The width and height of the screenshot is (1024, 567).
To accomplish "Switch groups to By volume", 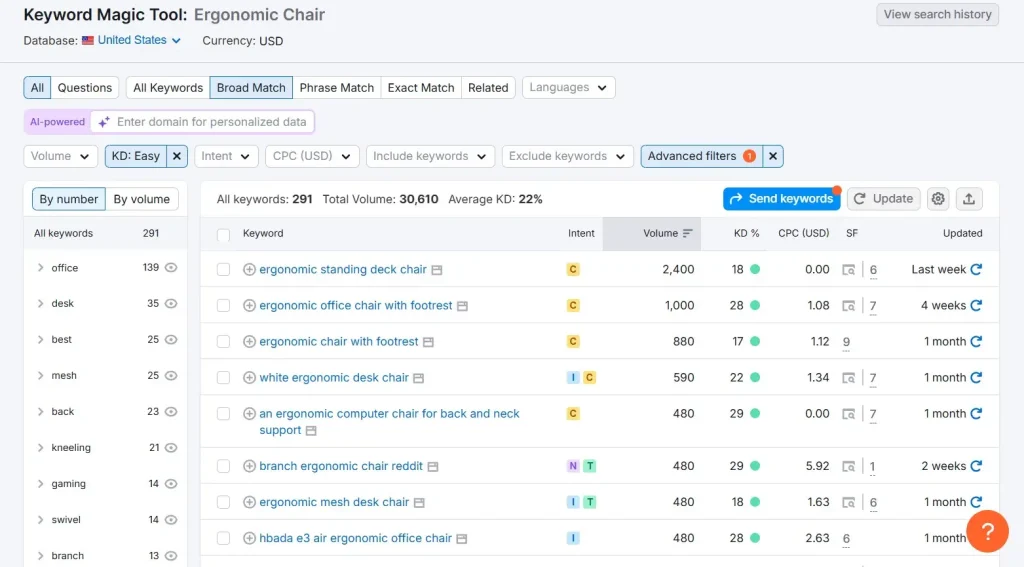I will coord(141,199).
